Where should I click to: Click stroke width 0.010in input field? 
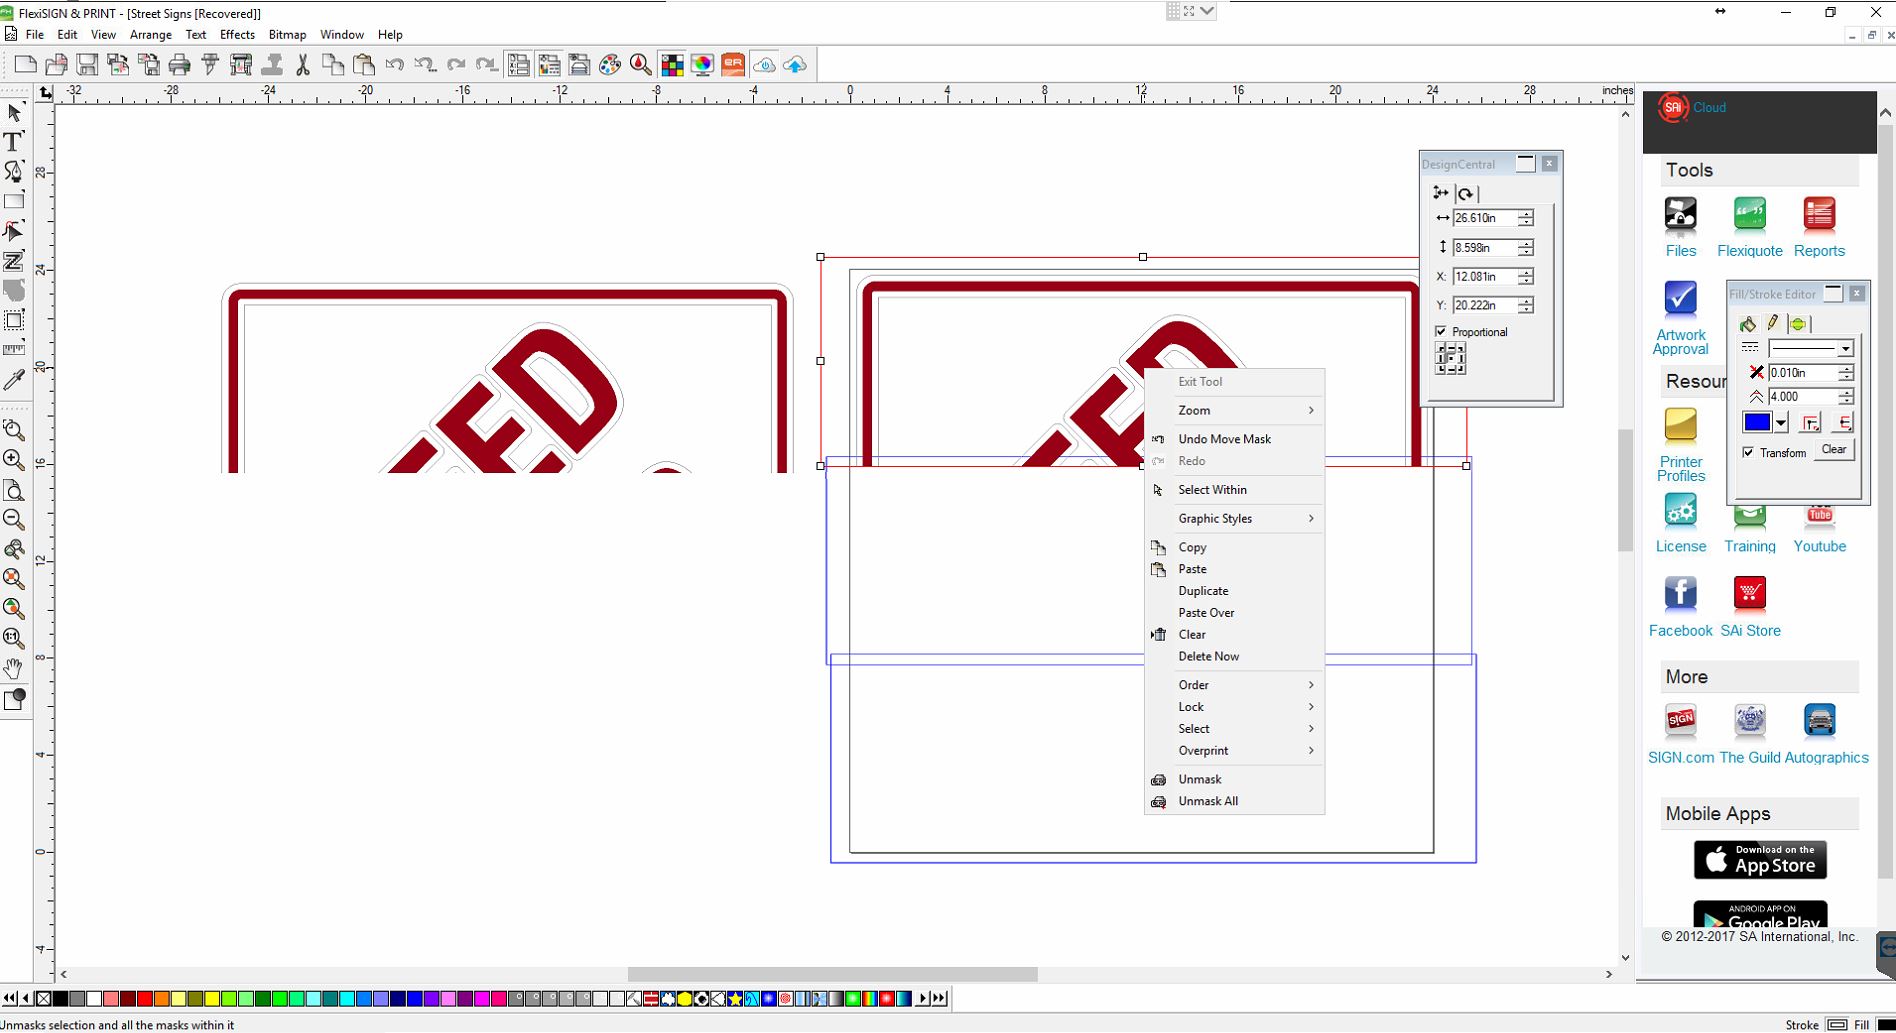click(1803, 373)
